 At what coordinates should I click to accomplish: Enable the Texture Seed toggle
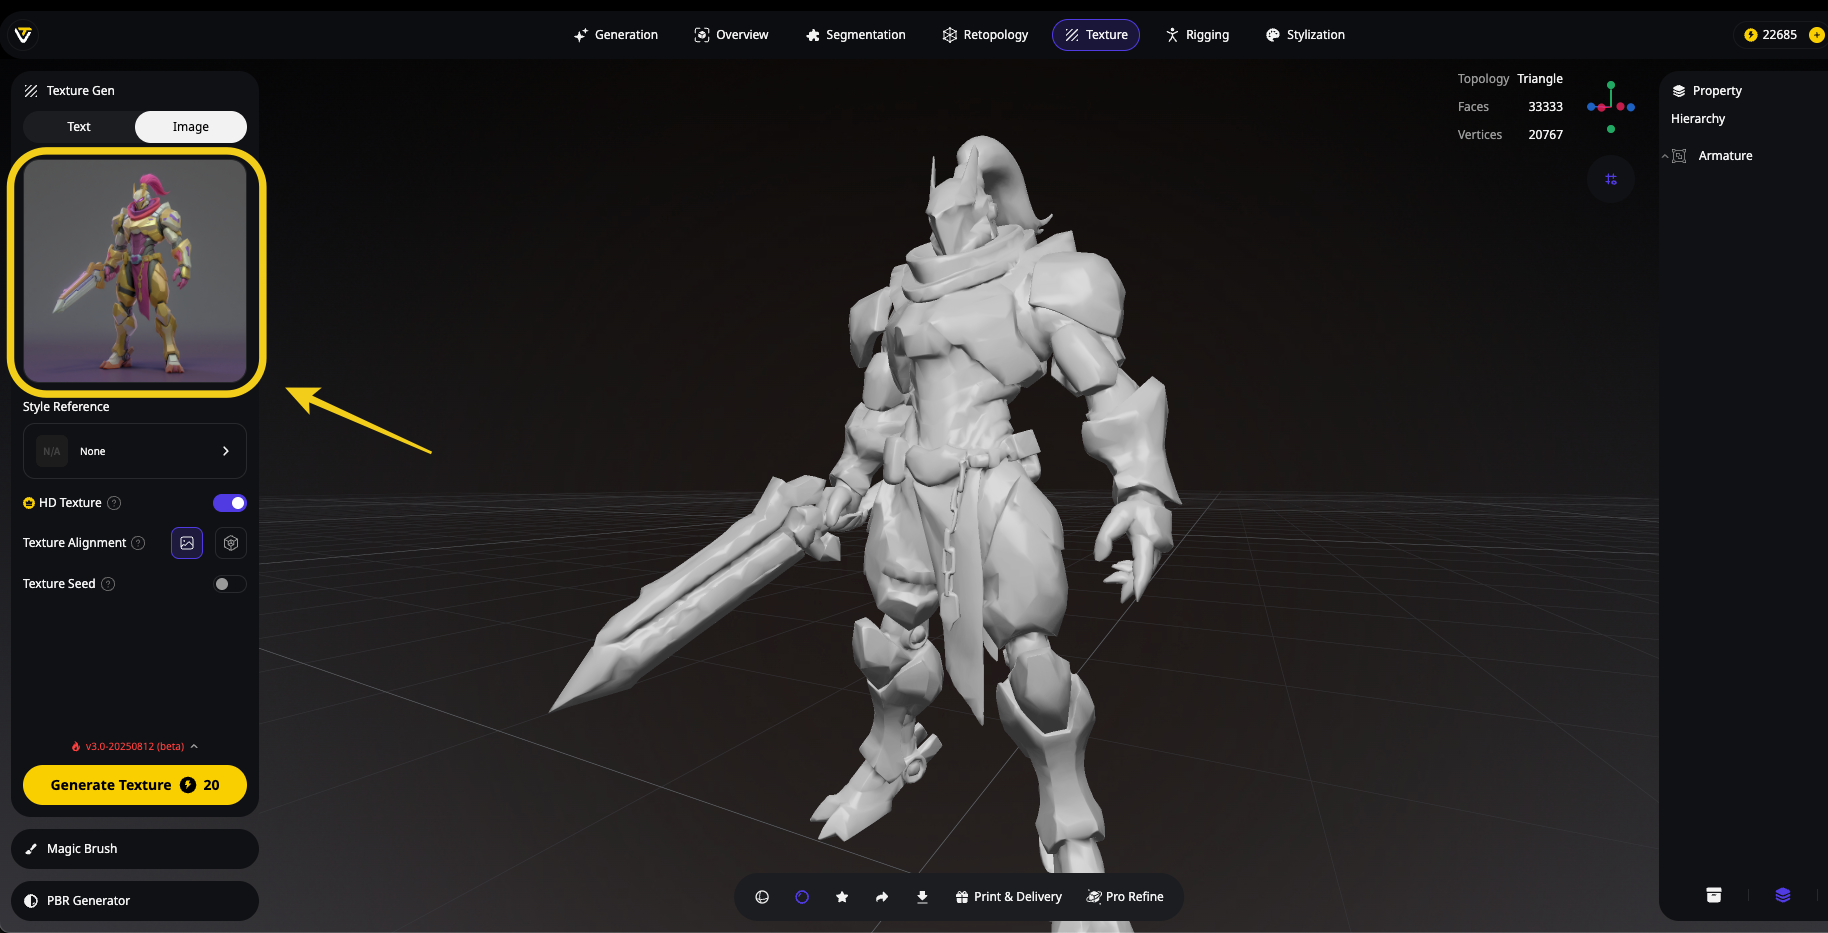point(230,584)
